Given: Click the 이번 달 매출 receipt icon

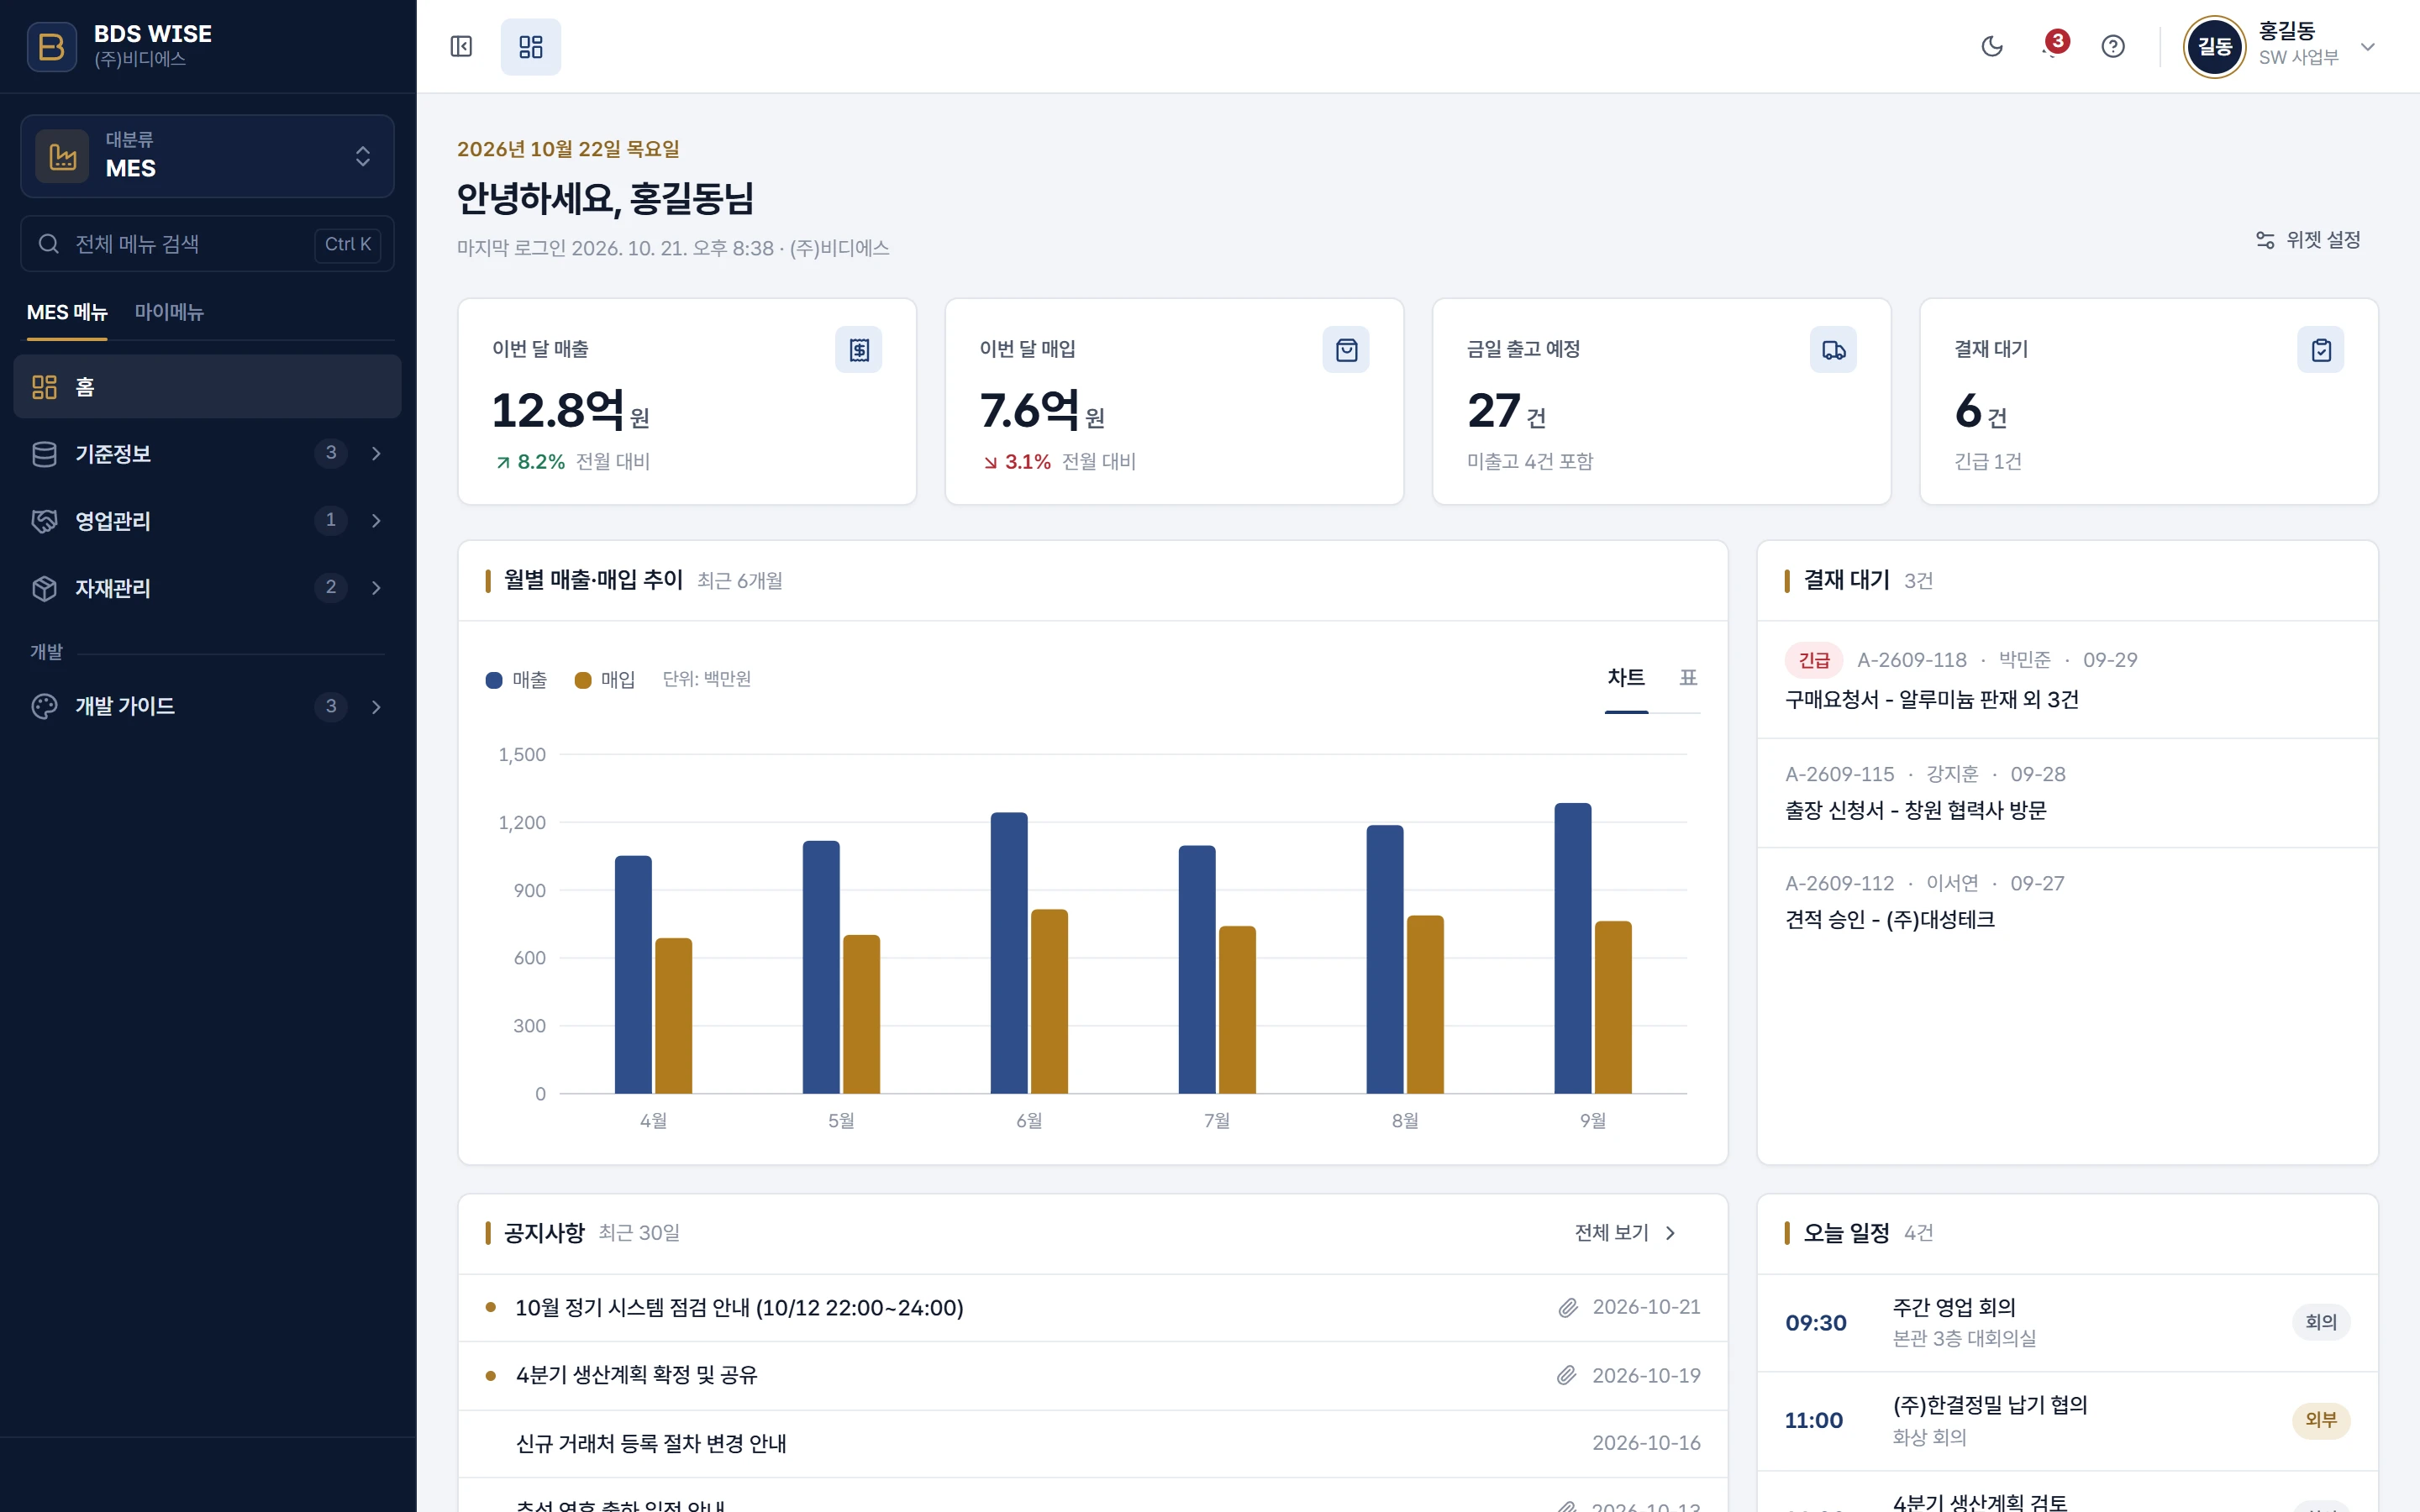Looking at the screenshot, I should click(859, 350).
